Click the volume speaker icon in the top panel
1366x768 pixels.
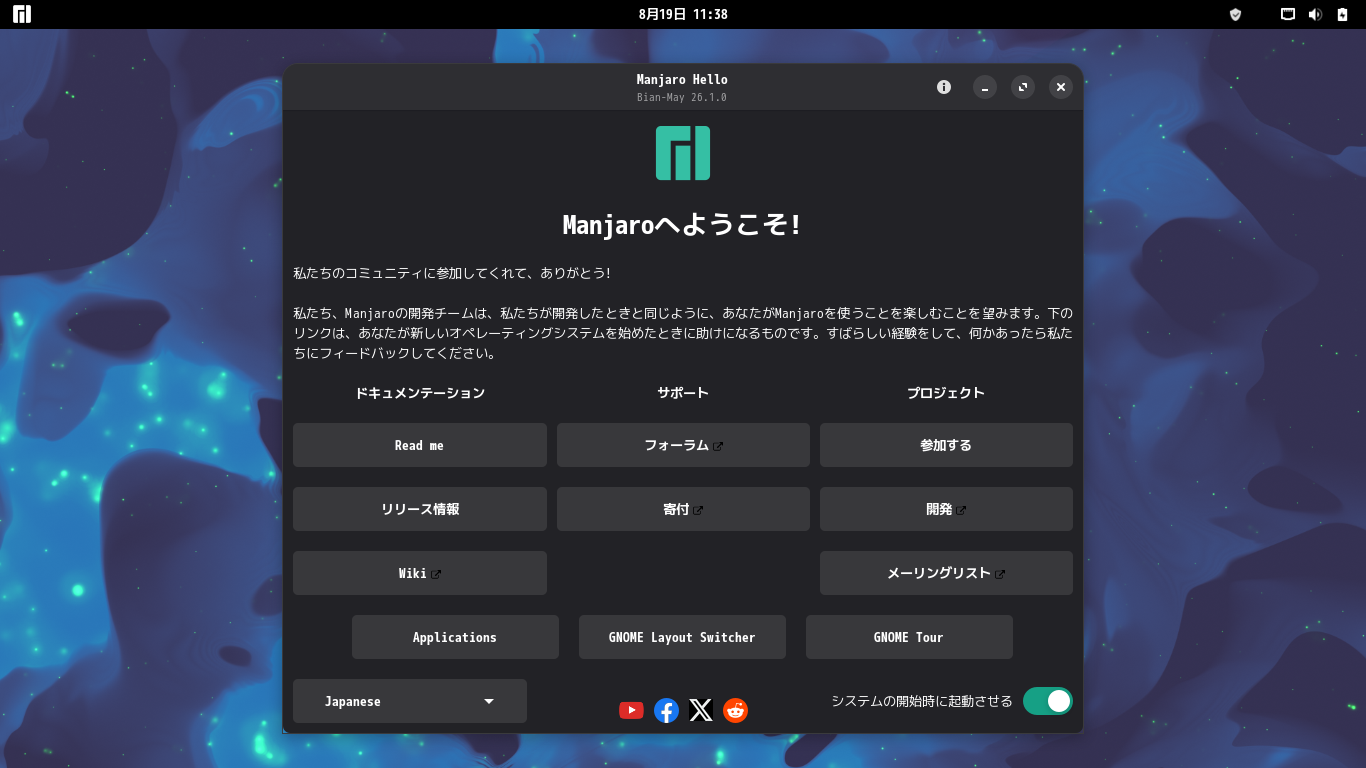tap(1315, 14)
